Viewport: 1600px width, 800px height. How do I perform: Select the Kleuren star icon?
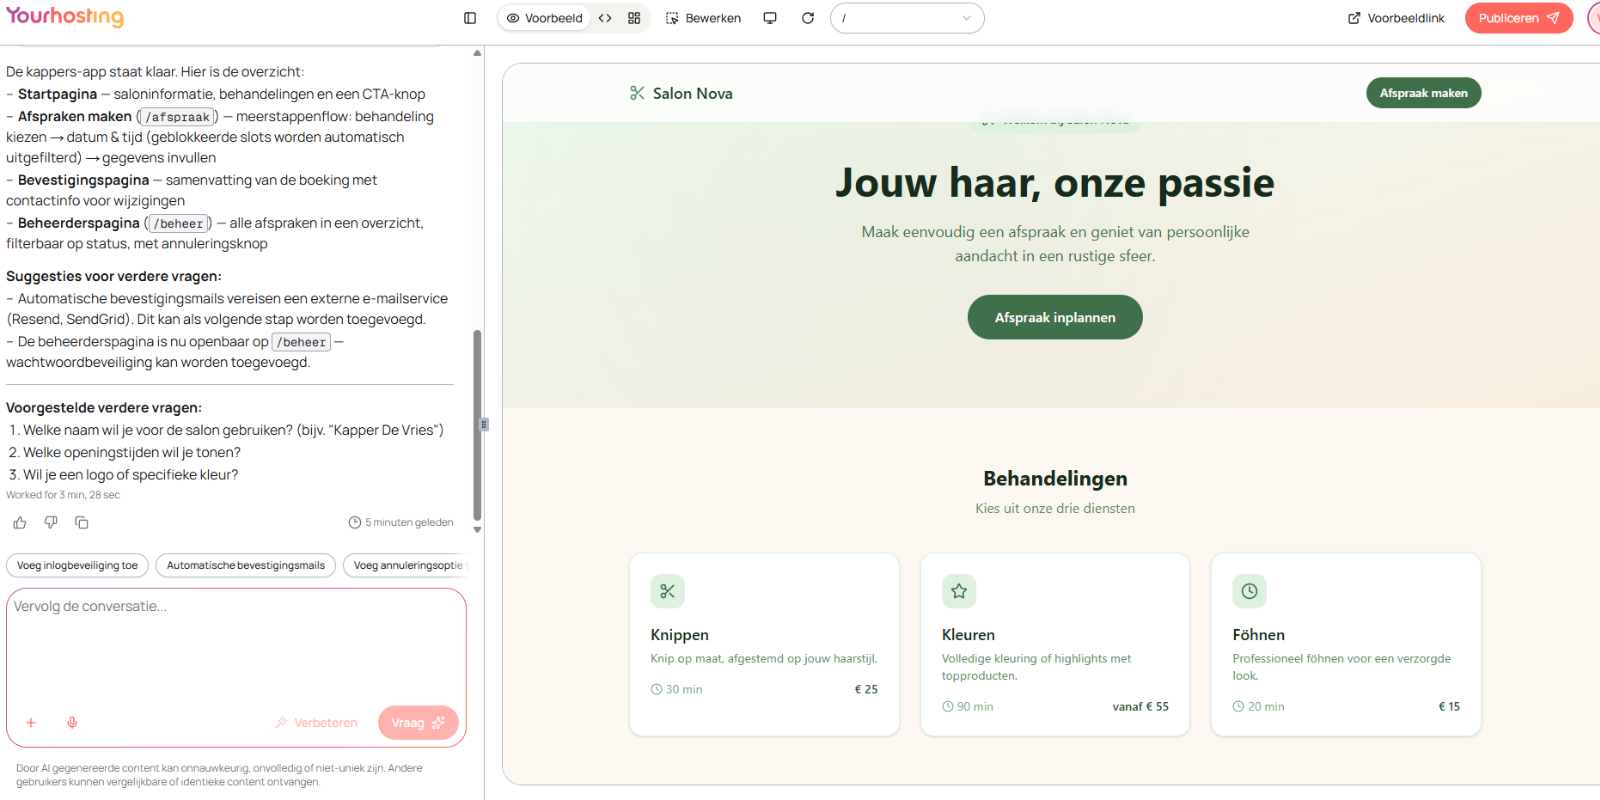pyautogui.click(x=959, y=591)
